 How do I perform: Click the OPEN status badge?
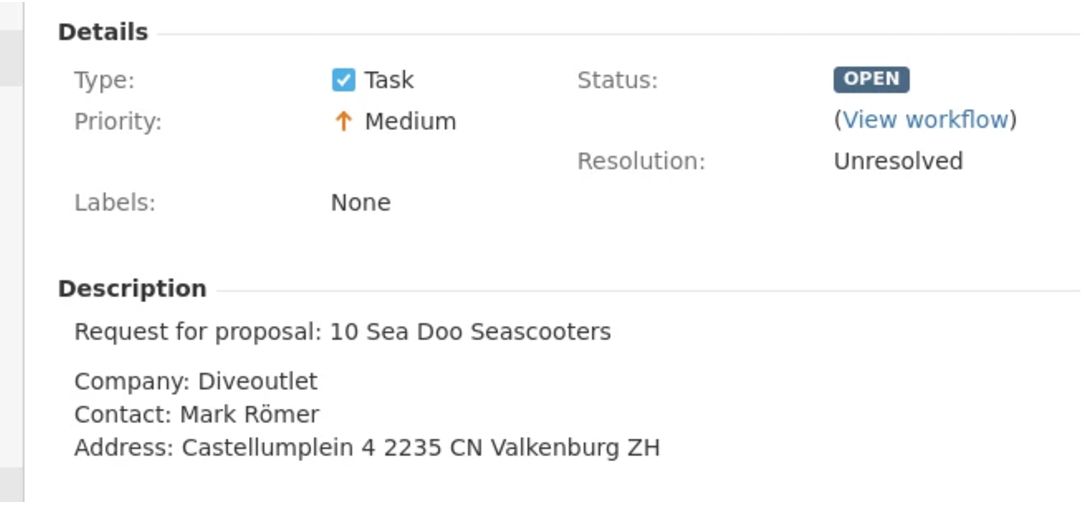point(871,79)
